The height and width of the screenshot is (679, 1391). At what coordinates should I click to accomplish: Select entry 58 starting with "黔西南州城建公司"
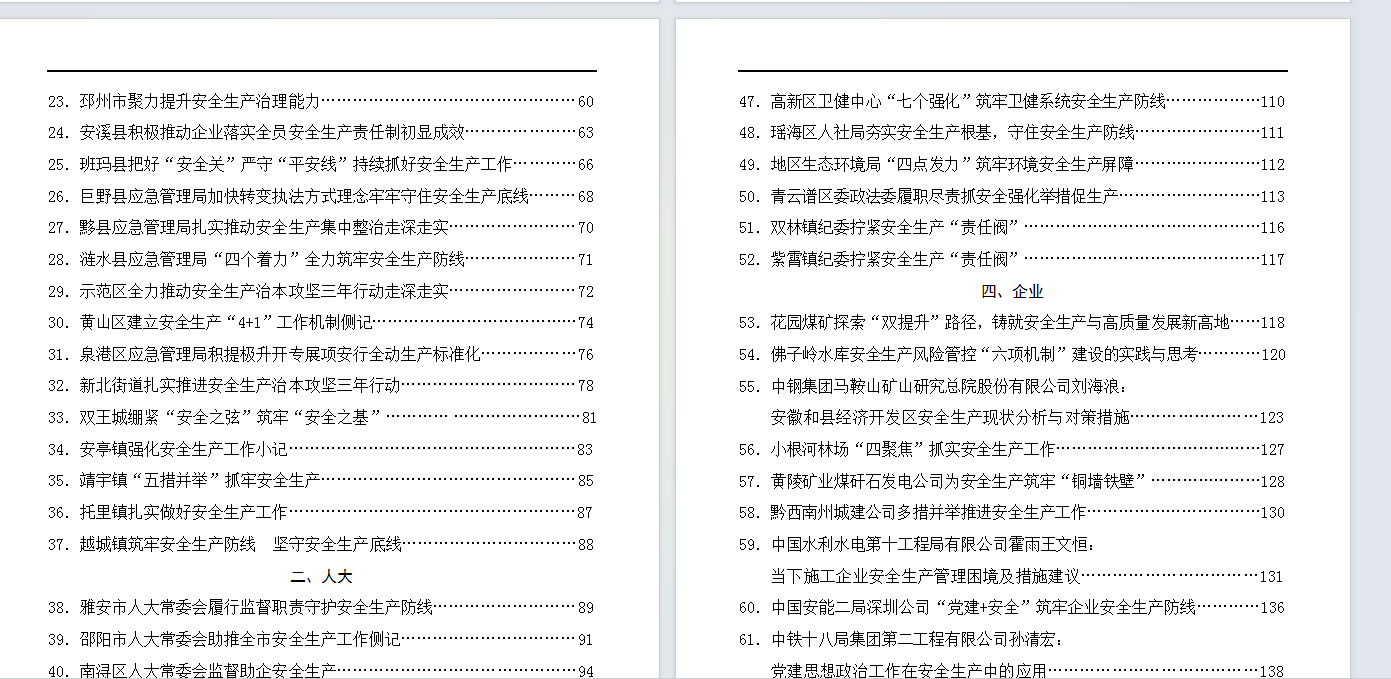[x=1012, y=512]
